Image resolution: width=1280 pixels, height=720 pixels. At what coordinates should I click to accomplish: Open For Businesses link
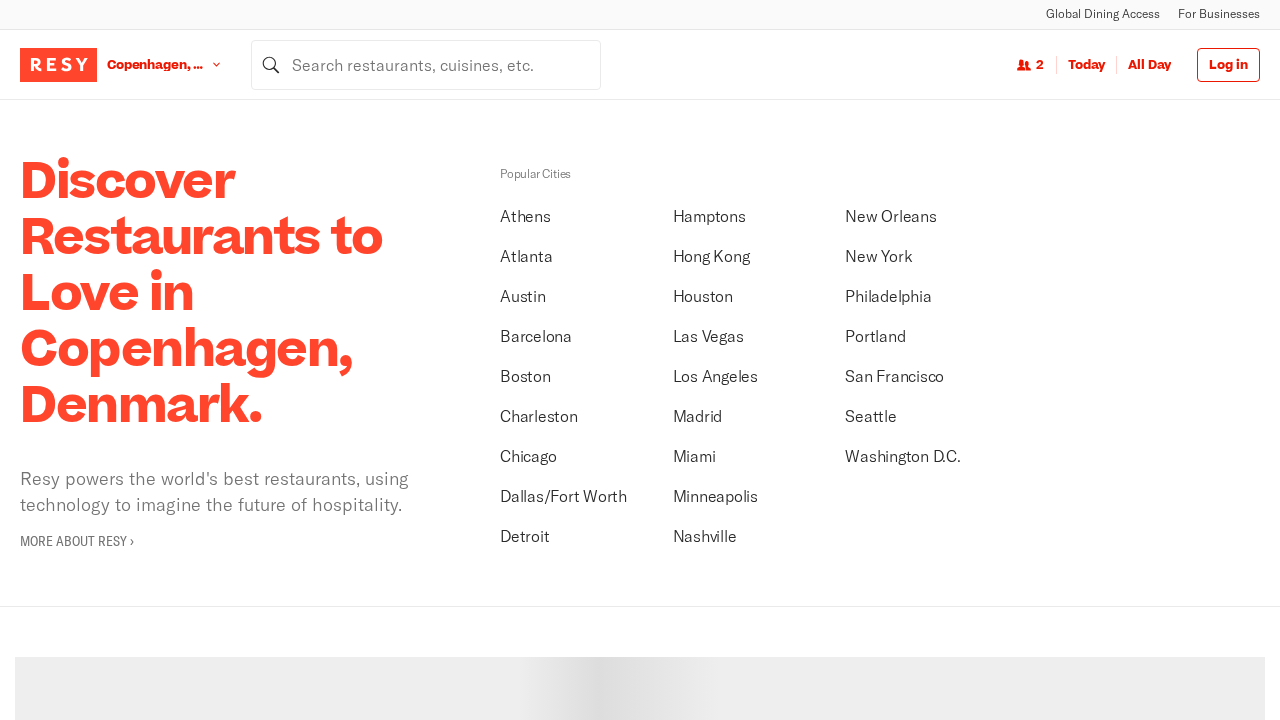pos(1219,14)
